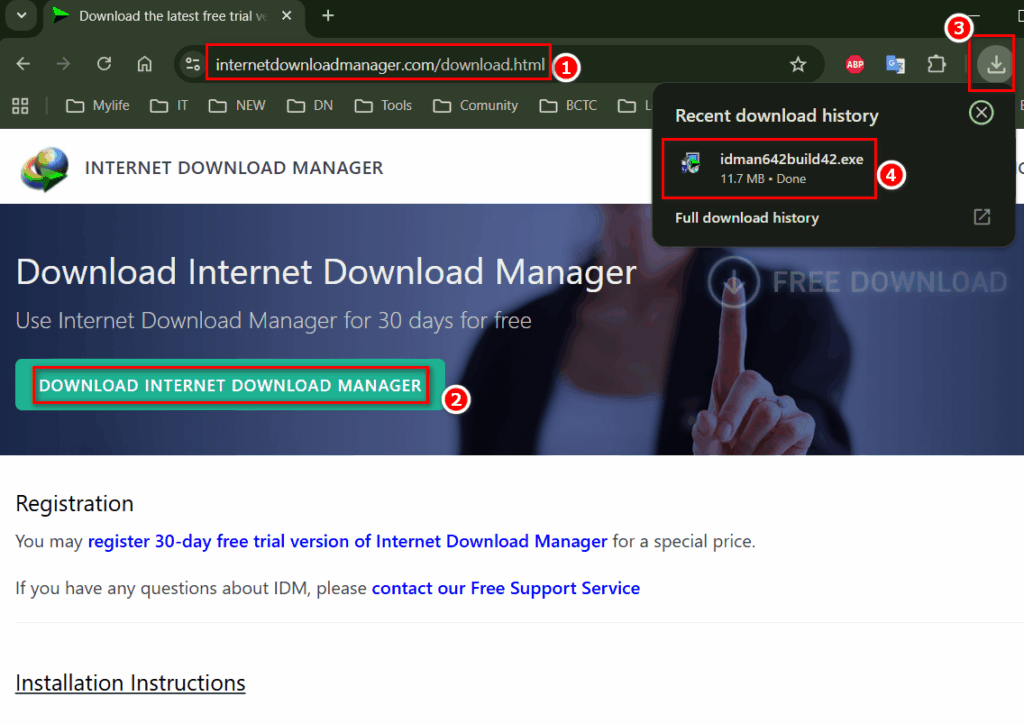Open the Google Translate extension icon
Image resolution: width=1024 pixels, height=724 pixels.
pyautogui.click(x=895, y=64)
